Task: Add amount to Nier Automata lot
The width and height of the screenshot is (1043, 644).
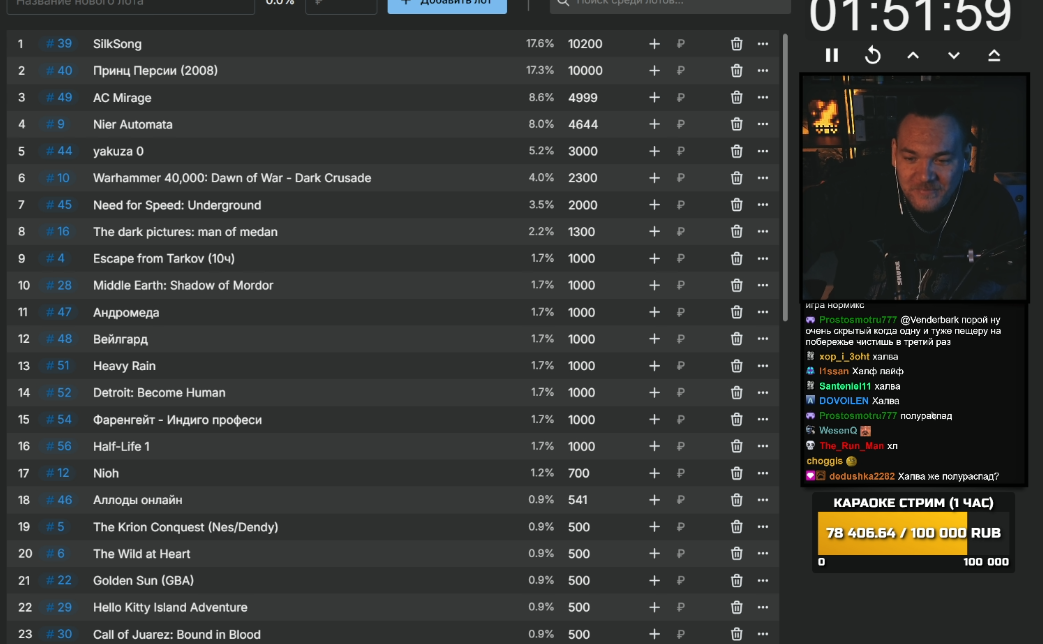Action: [x=655, y=124]
